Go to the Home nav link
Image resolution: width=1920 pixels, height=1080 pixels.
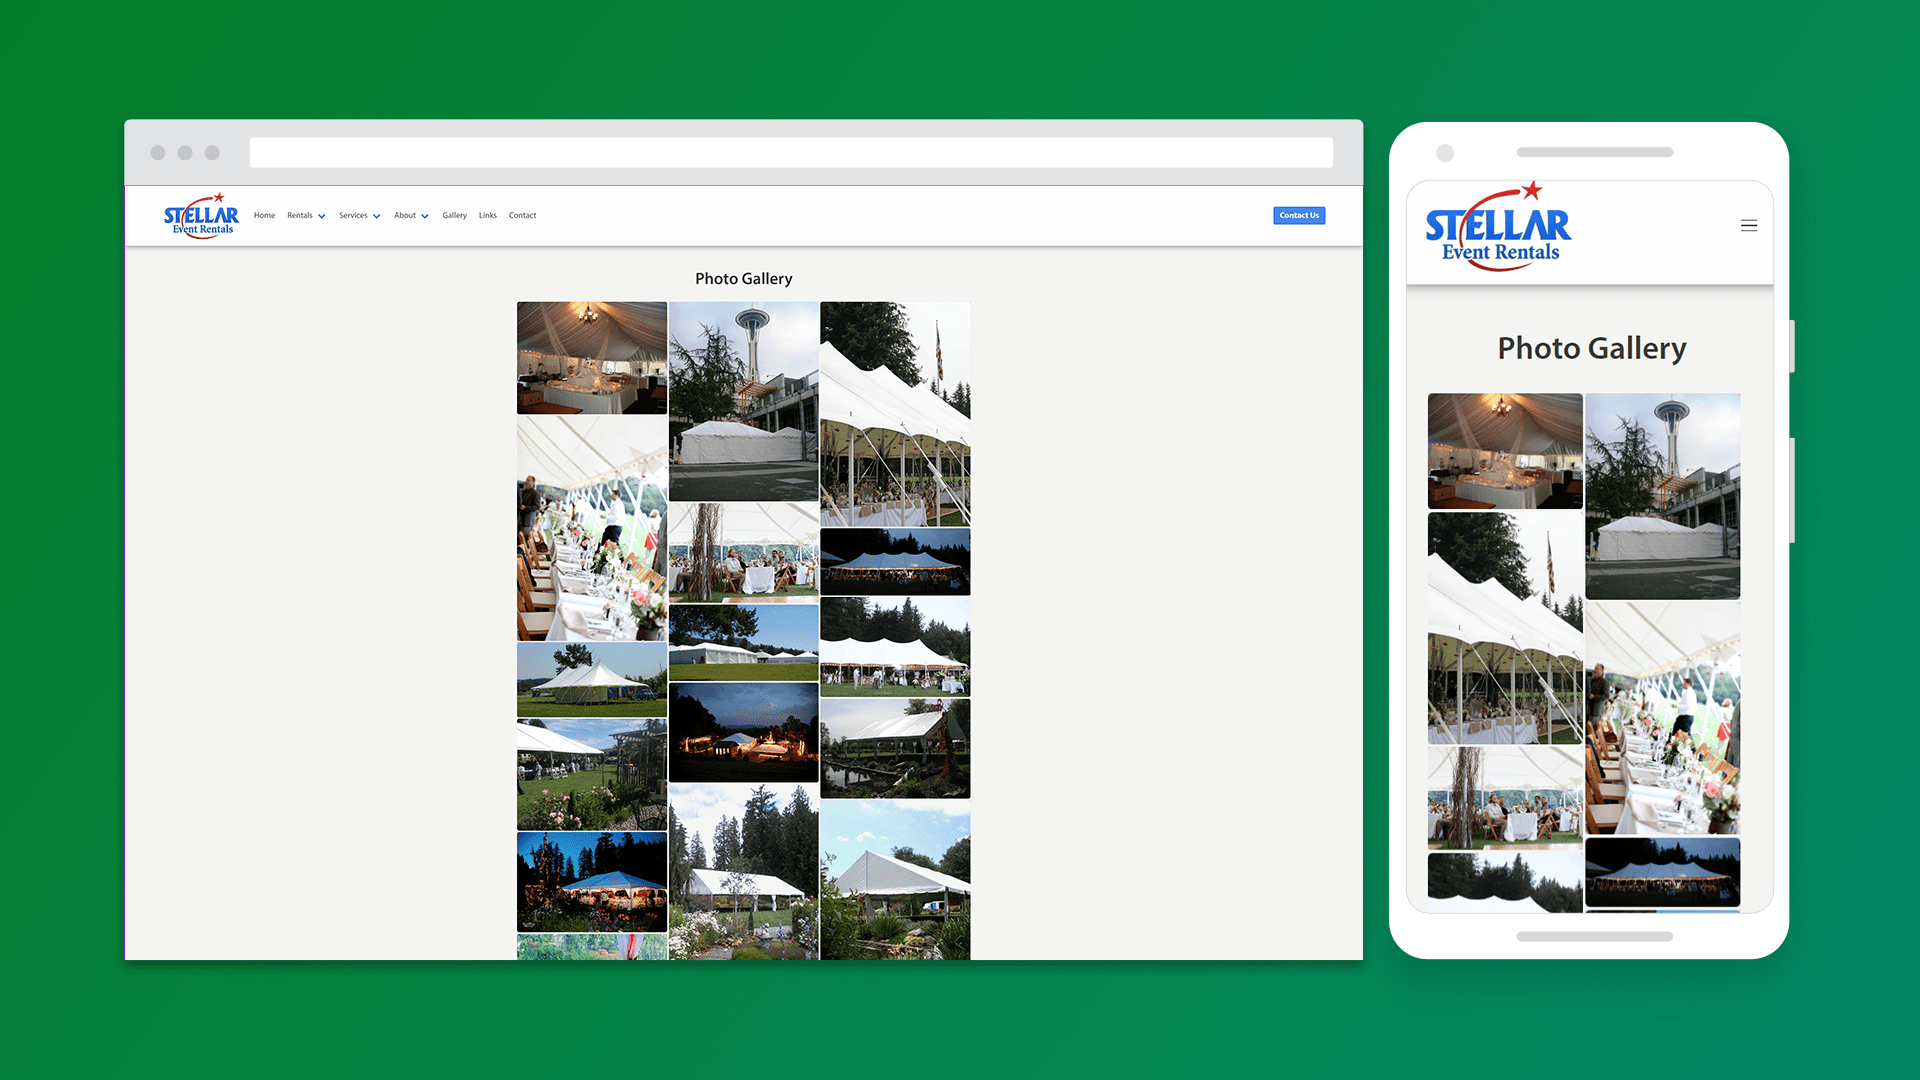tap(264, 215)
